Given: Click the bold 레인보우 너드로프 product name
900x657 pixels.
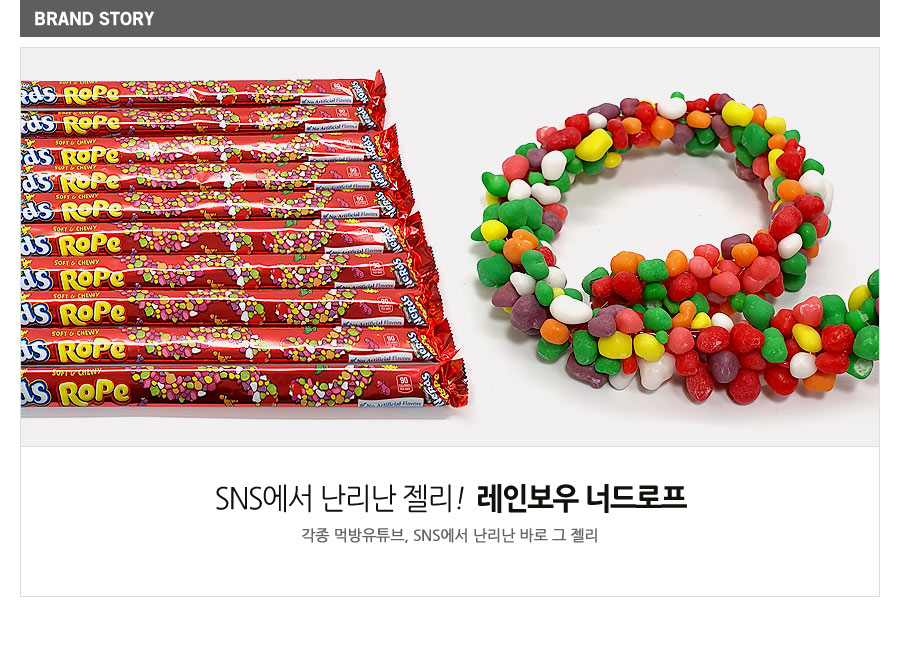Looking at the screenshot, I should [x=581, y=498].
